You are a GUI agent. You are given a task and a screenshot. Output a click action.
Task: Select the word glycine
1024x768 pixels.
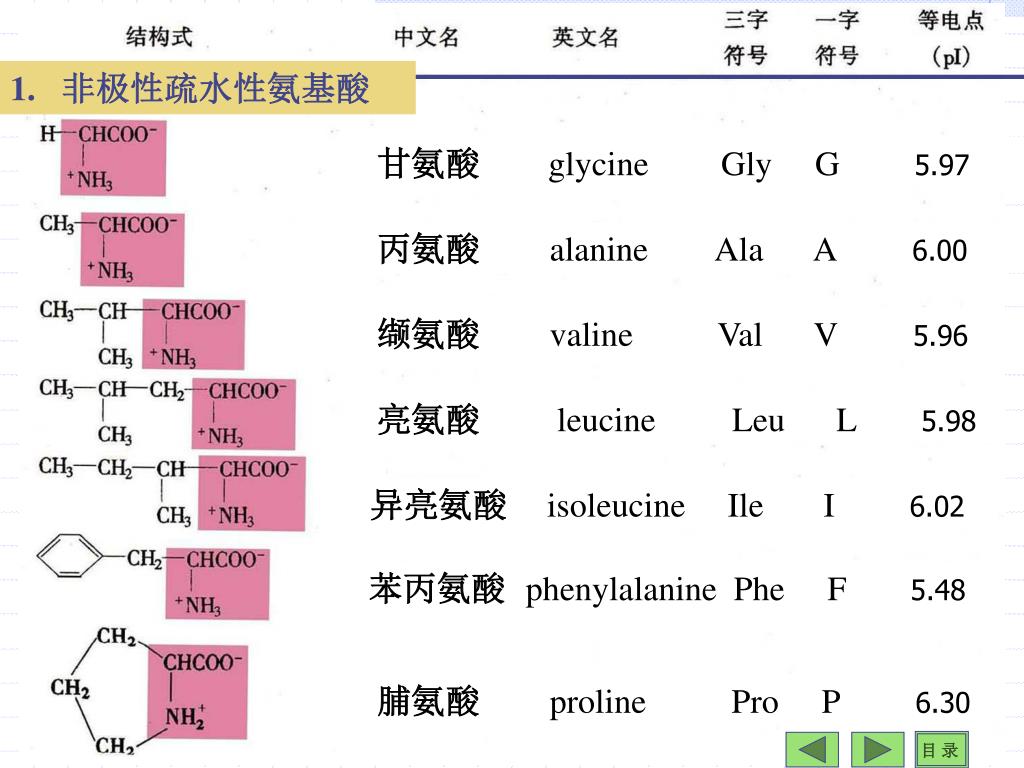pos(598,165)
